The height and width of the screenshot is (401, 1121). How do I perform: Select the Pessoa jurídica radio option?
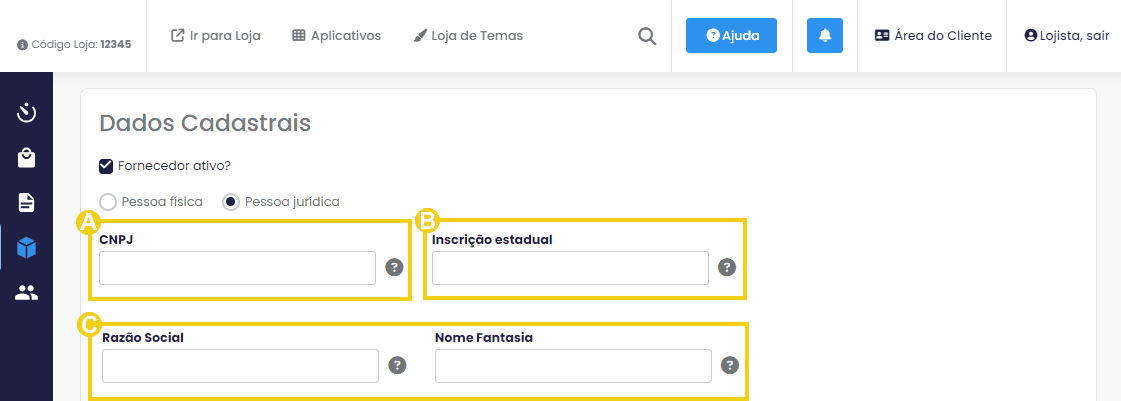(x=231, y=202)
